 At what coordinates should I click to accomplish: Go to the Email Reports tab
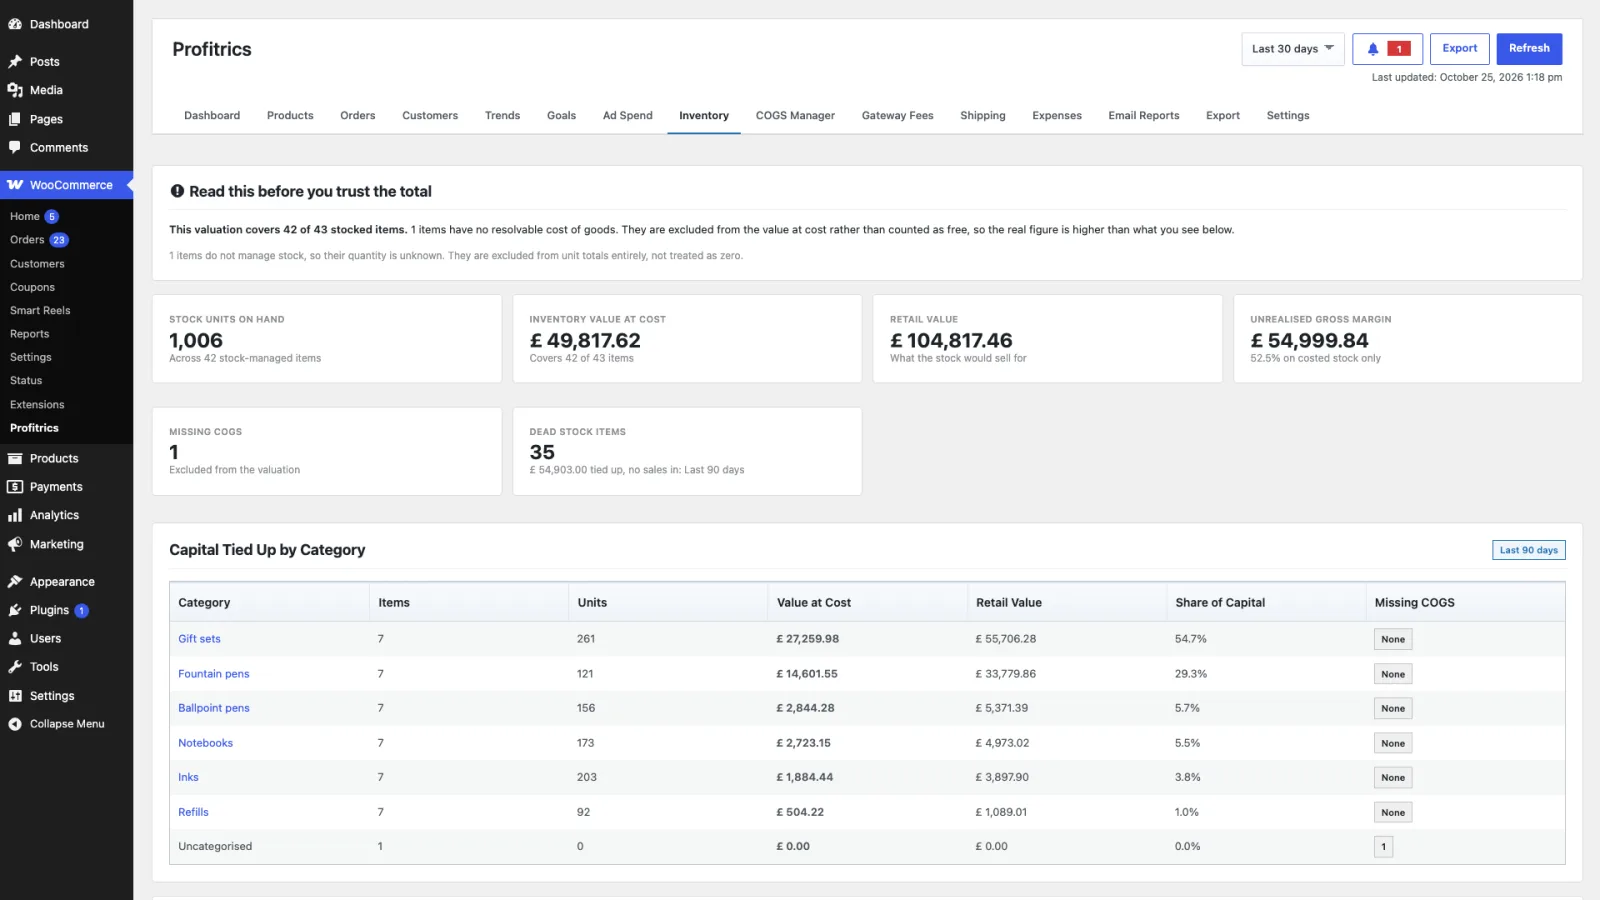coord(1143,116)
